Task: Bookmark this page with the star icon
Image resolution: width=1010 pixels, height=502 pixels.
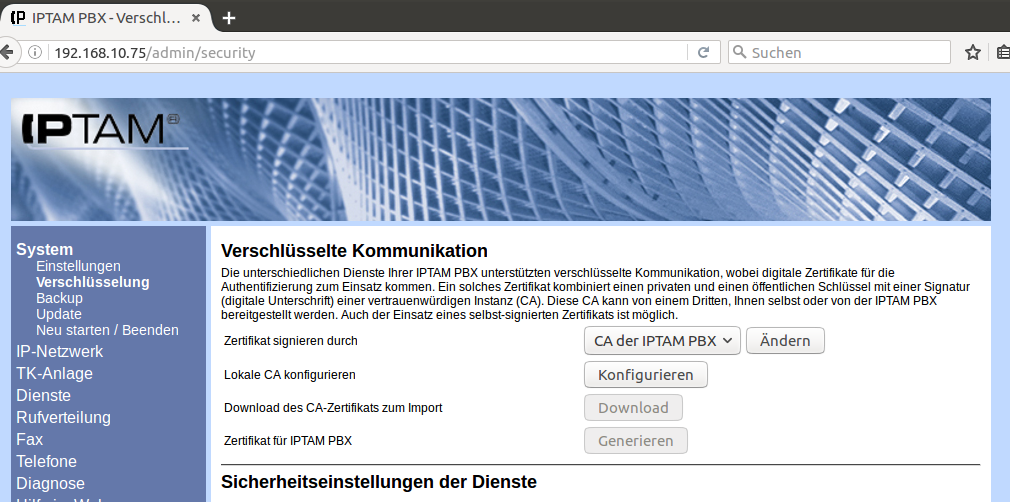Action: [x=972, y=53]
